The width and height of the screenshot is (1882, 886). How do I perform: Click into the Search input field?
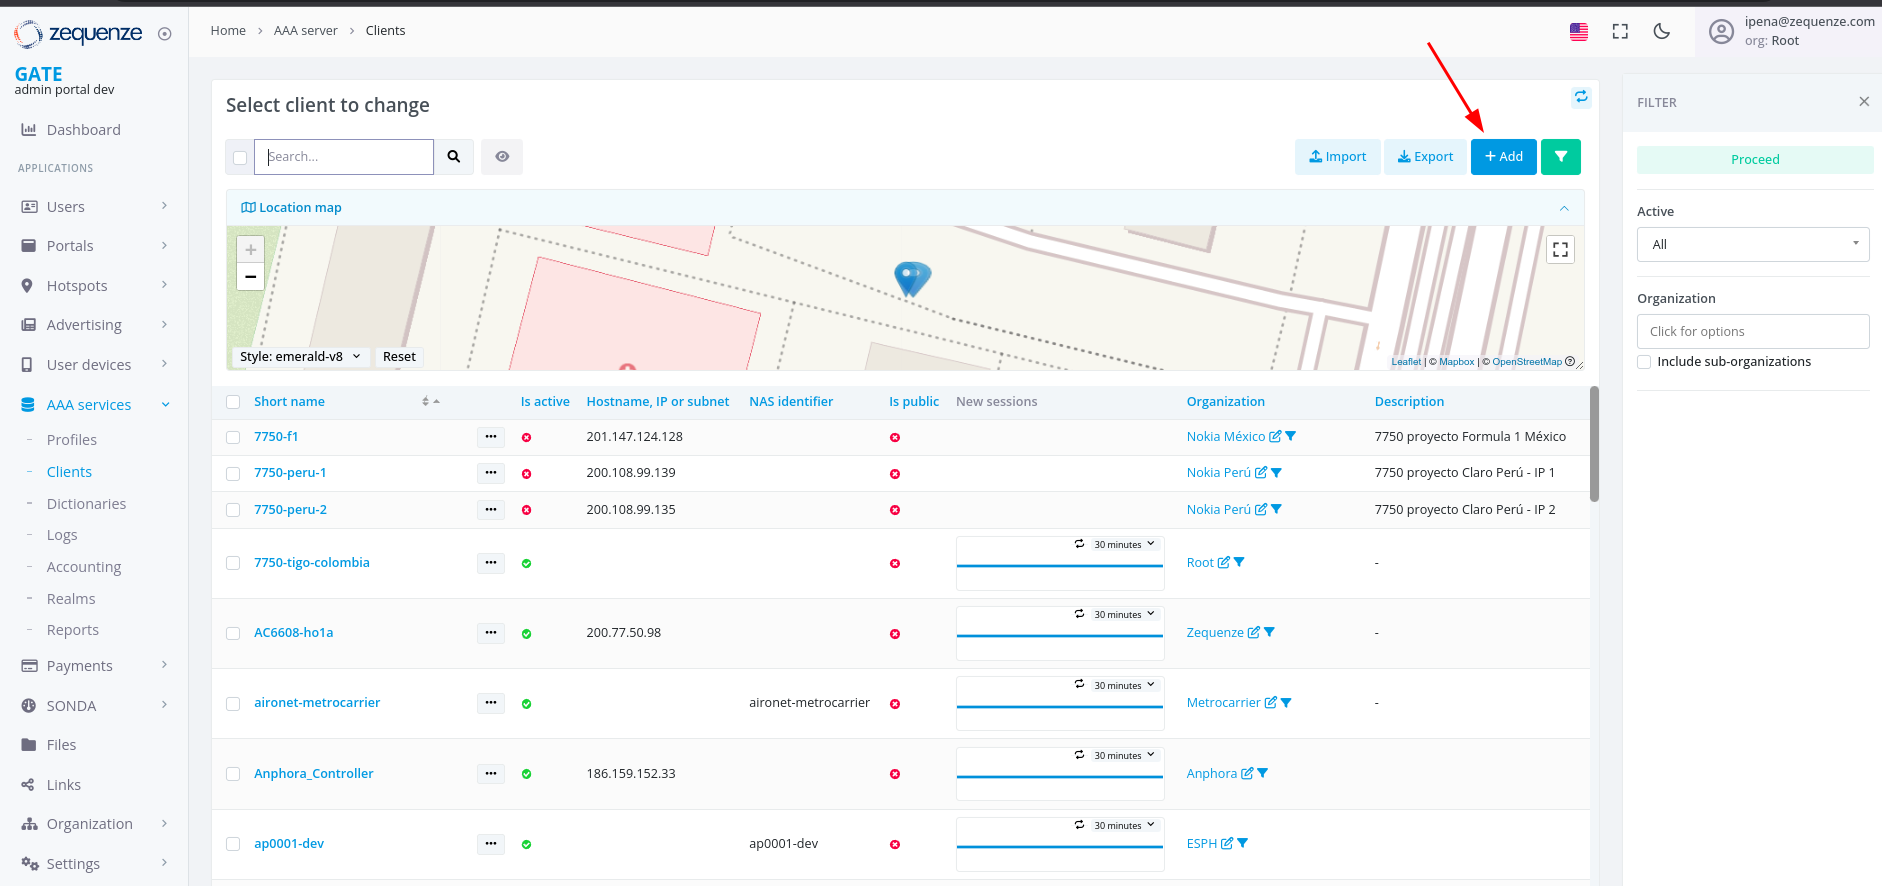click(x=346, y=157)
